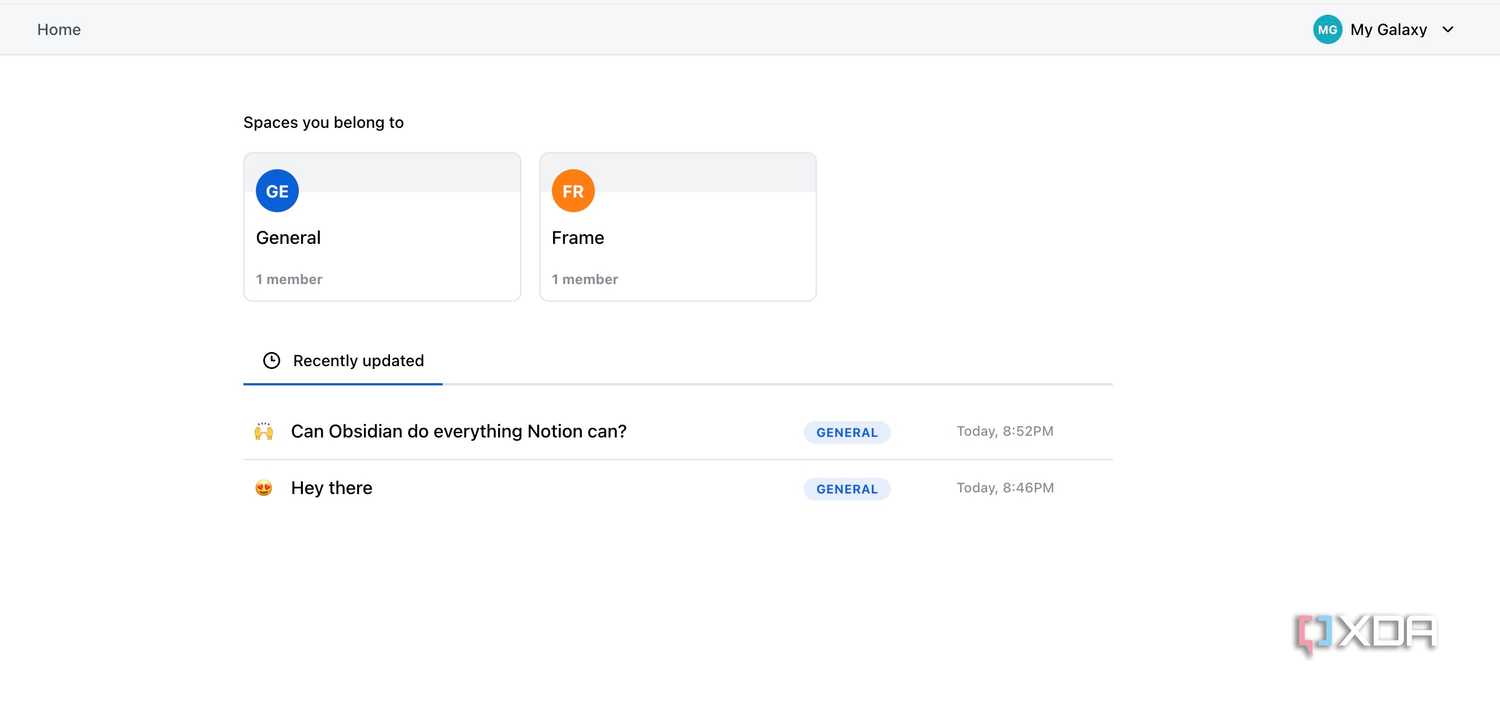
Task: Click '1 member' text under General
Action: (289, 280)
